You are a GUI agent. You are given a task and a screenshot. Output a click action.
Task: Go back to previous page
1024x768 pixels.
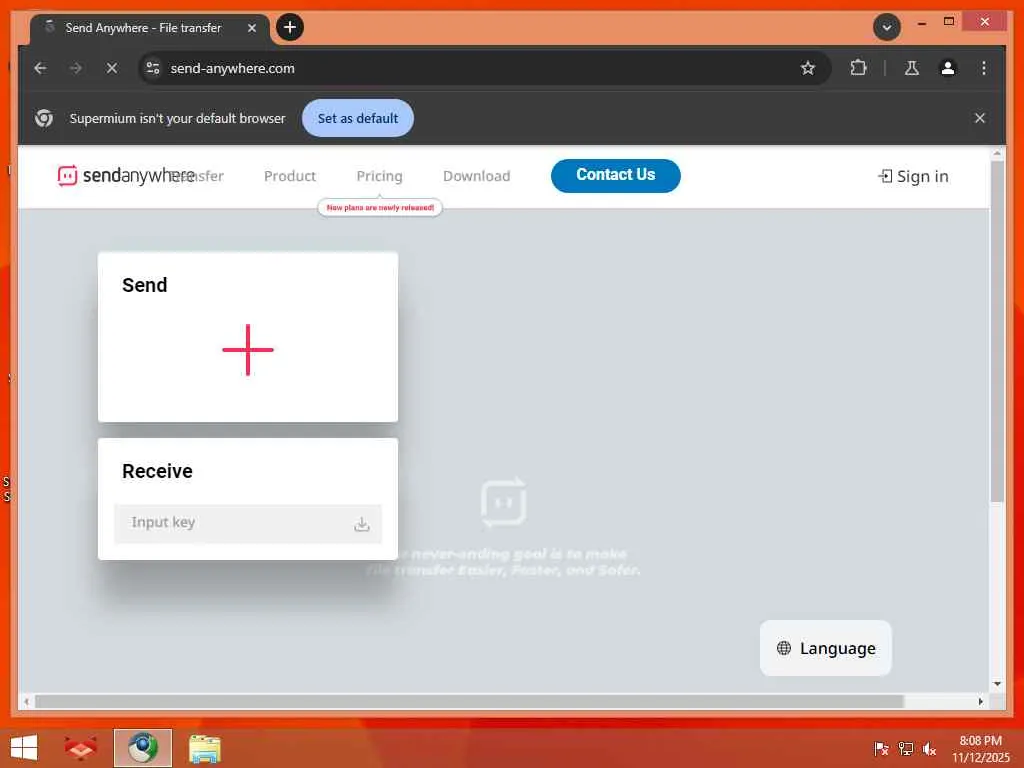[40, 68]
